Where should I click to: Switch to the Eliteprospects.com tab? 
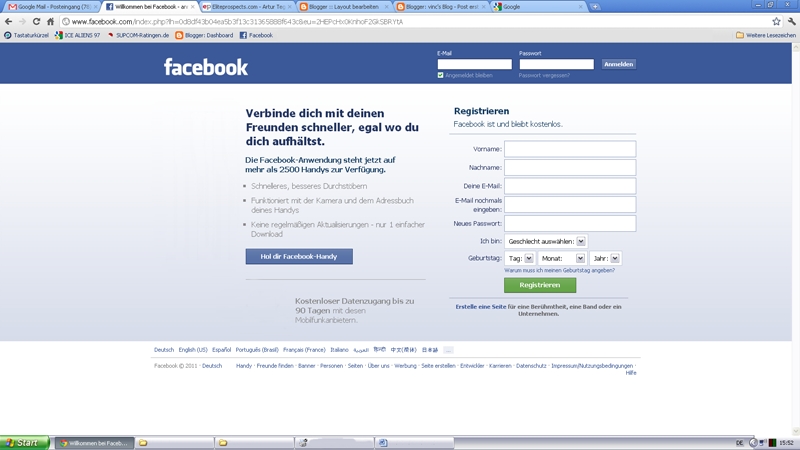247,7
